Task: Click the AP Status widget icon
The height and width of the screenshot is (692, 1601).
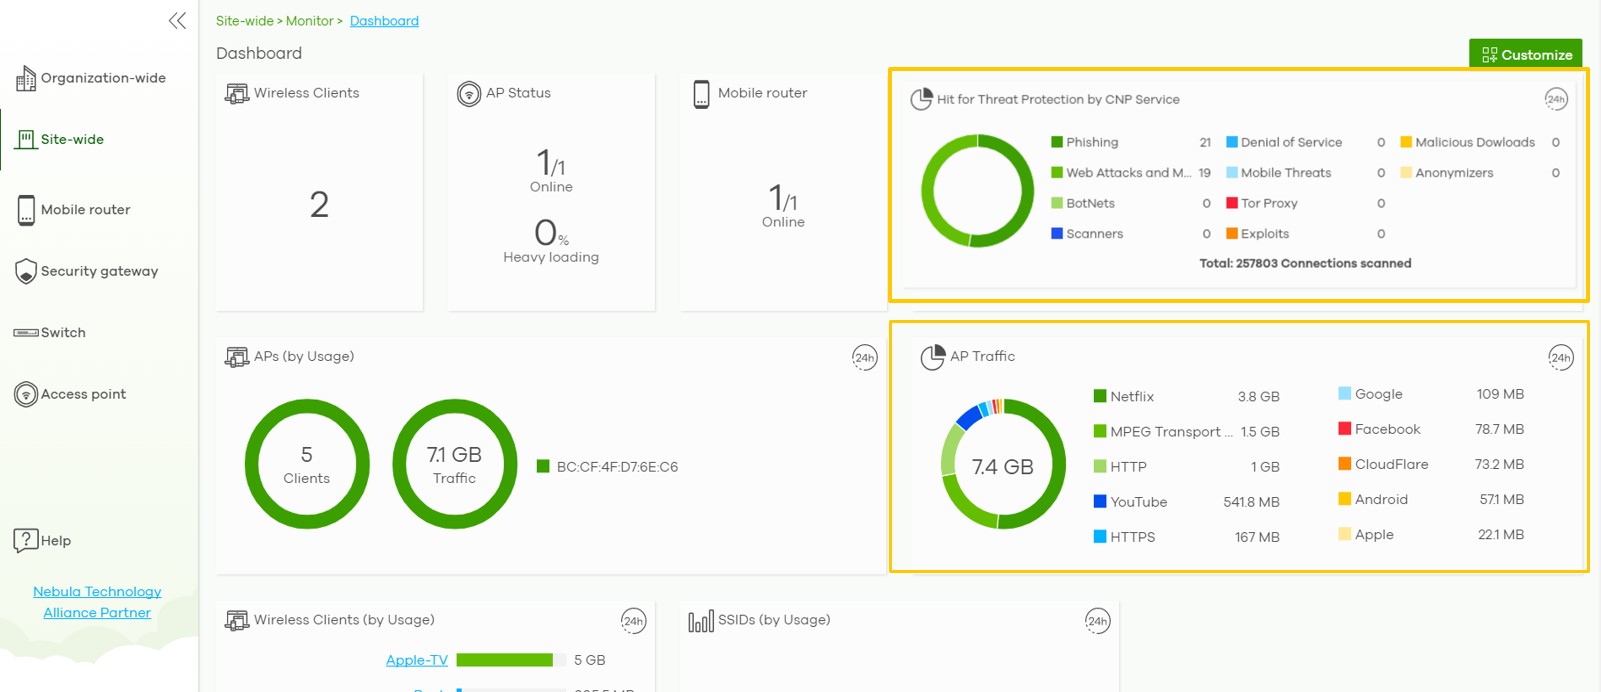Action: point(468,94)
